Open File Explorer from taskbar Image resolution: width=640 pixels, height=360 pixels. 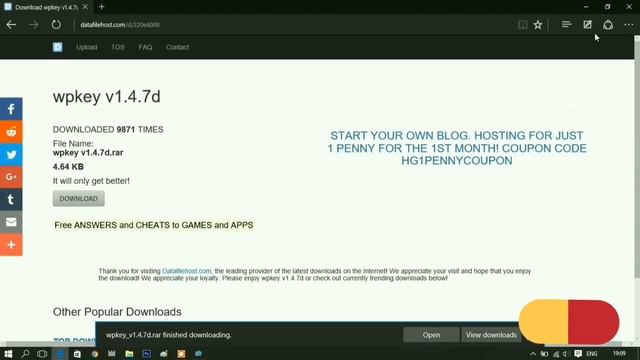129,354
